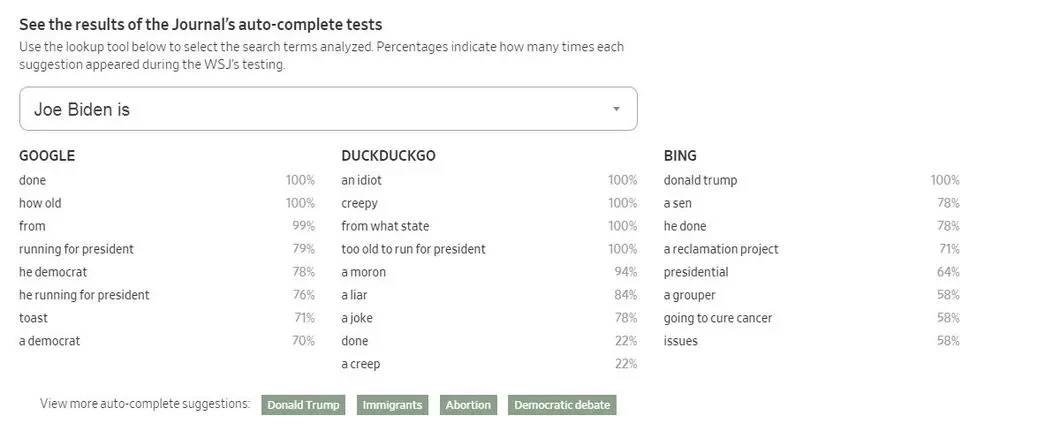Image resolution: width=1060 pixels, height=431 pixels.
Task: Click the "issues" entry under Bing
Action: click(x=681, y=341)
